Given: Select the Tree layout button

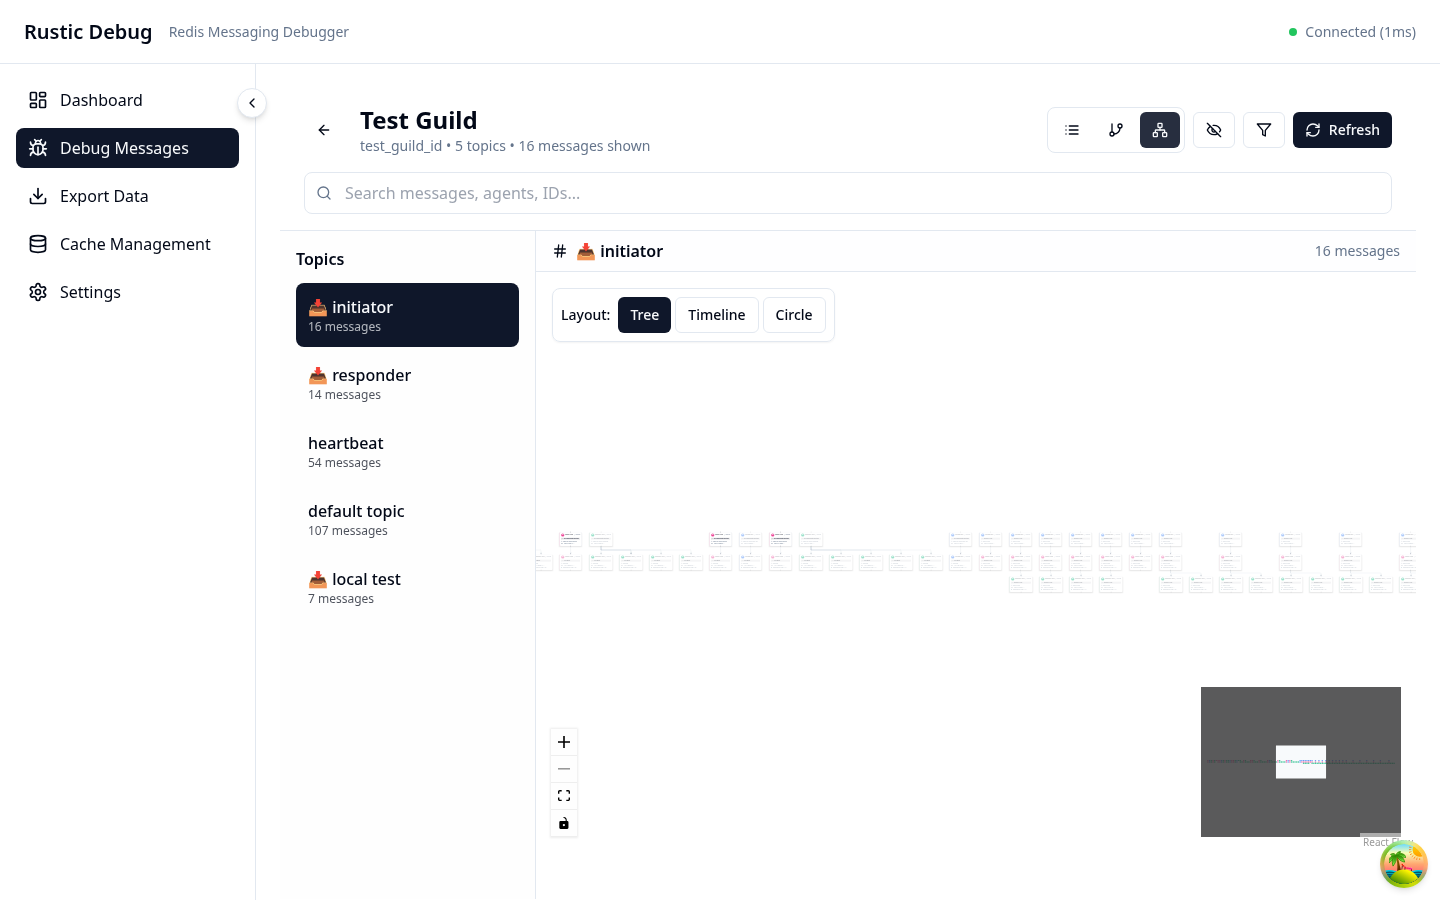Looking at the screenshot, I should pyautogui.click(x=644, y=315).
